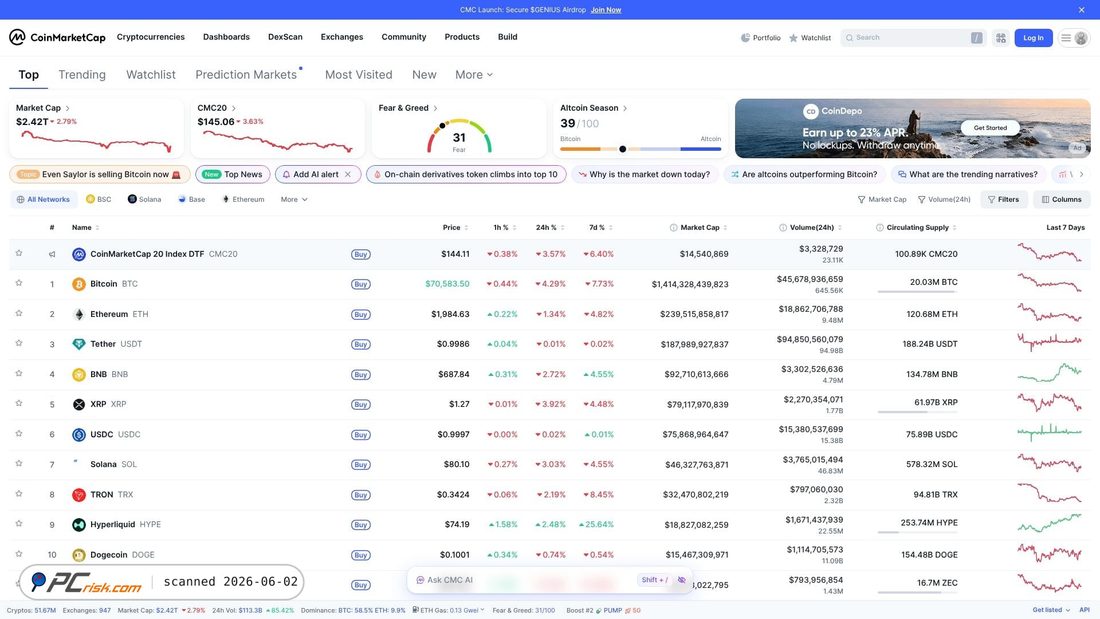
Task: Click the Altcoin Season slider marker
Action: tap(622, 149)
